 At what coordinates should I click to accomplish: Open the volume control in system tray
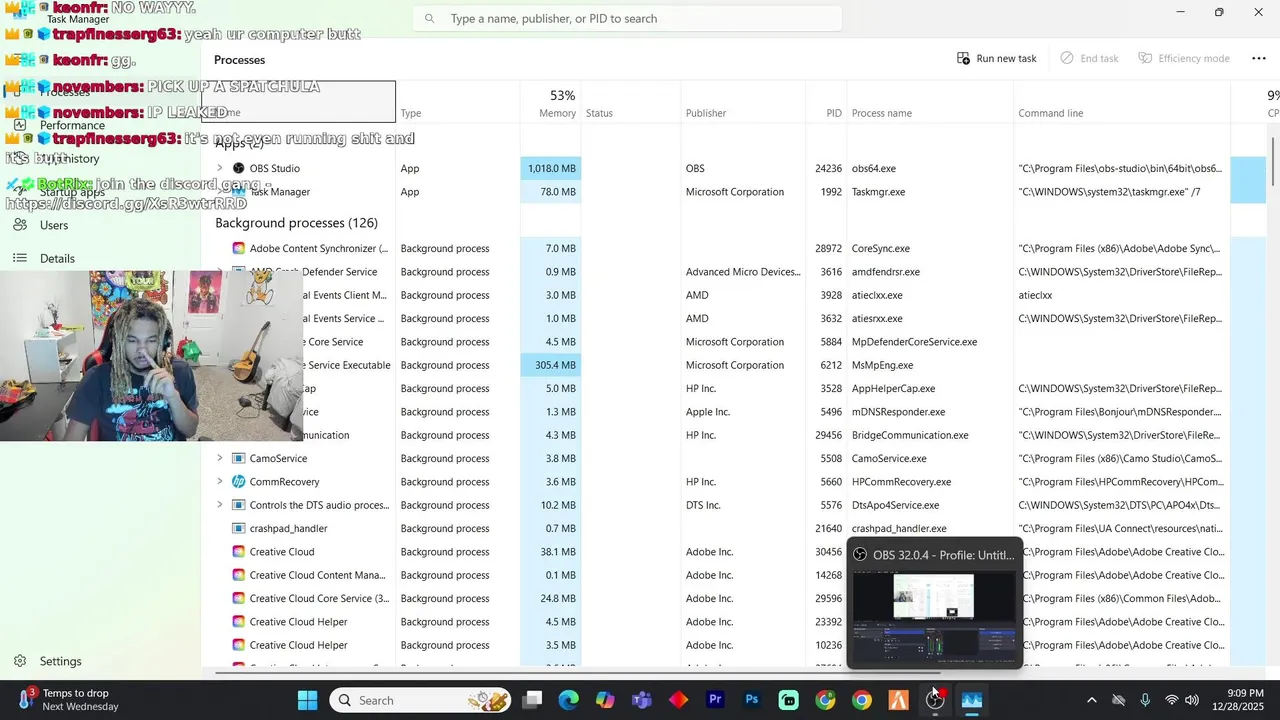click(1192, 700)
